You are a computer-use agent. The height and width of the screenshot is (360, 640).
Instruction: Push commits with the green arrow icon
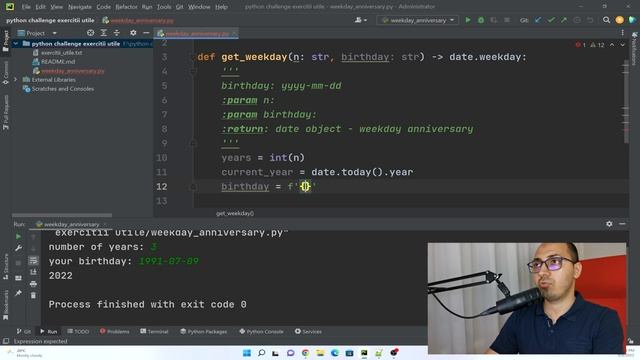coord(564,20)
